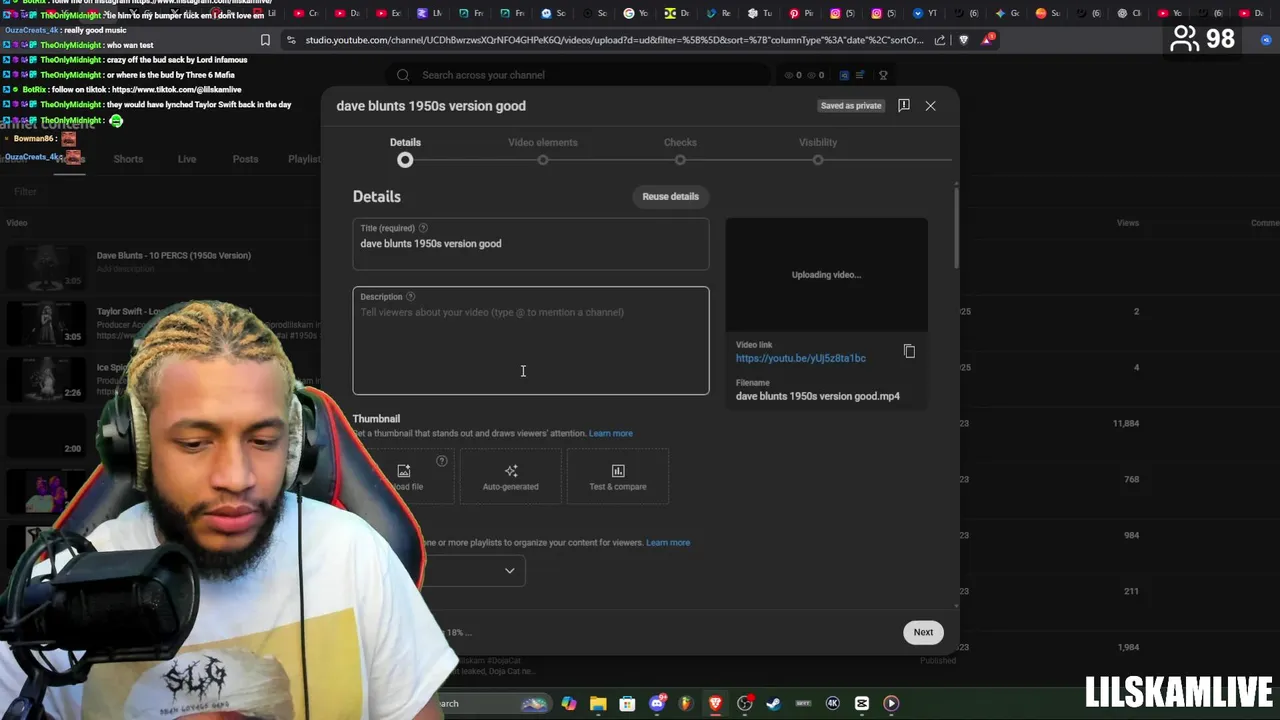Copy the video link with the copy icon
Image resolution: width=1280 pixels, height=720 pixels.
point(909,351)
